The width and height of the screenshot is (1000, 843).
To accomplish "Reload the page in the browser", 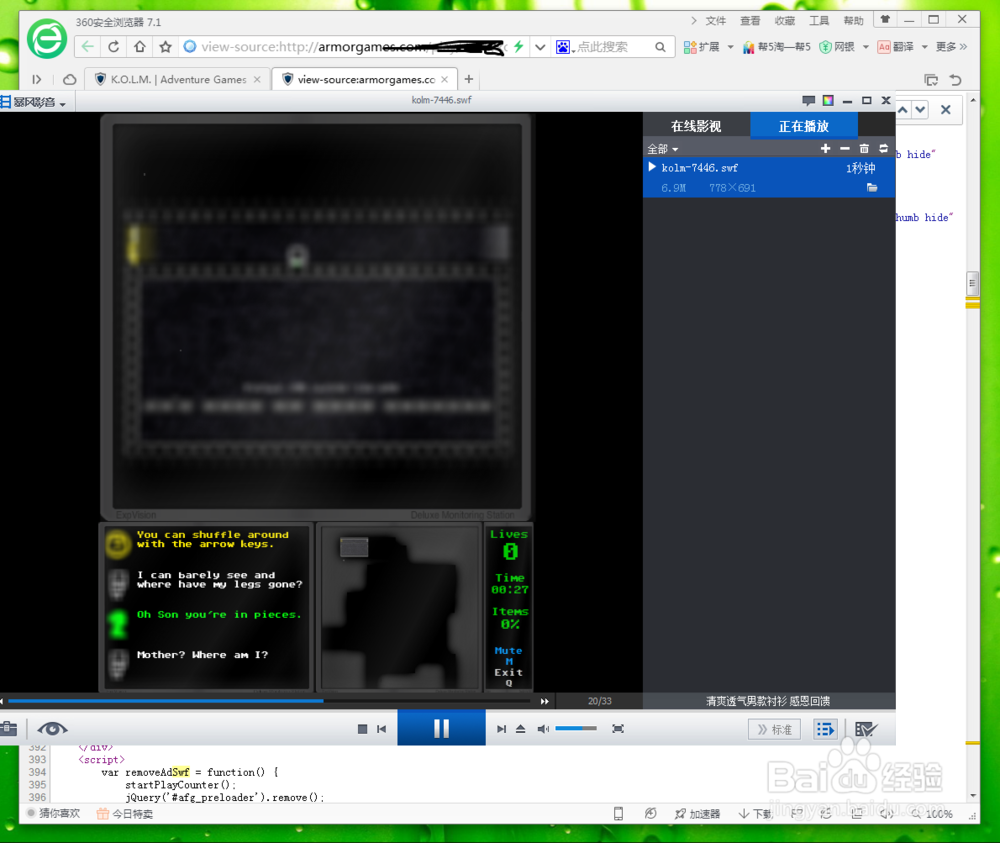I will (x=114, y=47).
